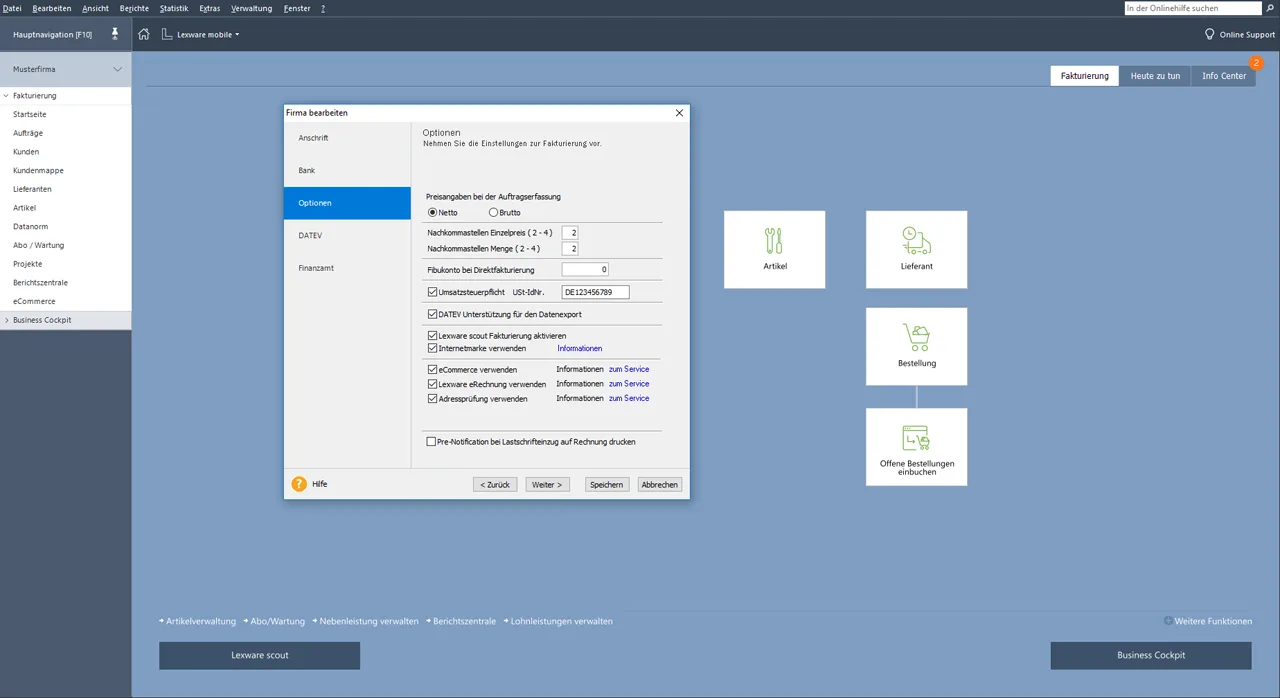Click the orange Hilfe question icon
The height and width of the screenshot is (698, 1280).
[x=299, y=484]
